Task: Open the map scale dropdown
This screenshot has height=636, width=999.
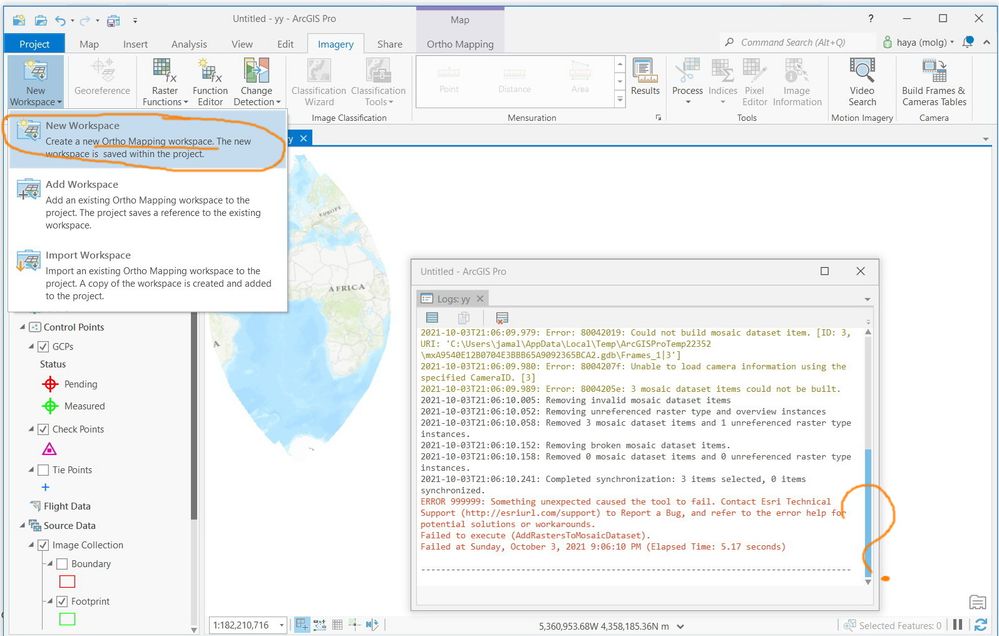Action: click(282, 625)
